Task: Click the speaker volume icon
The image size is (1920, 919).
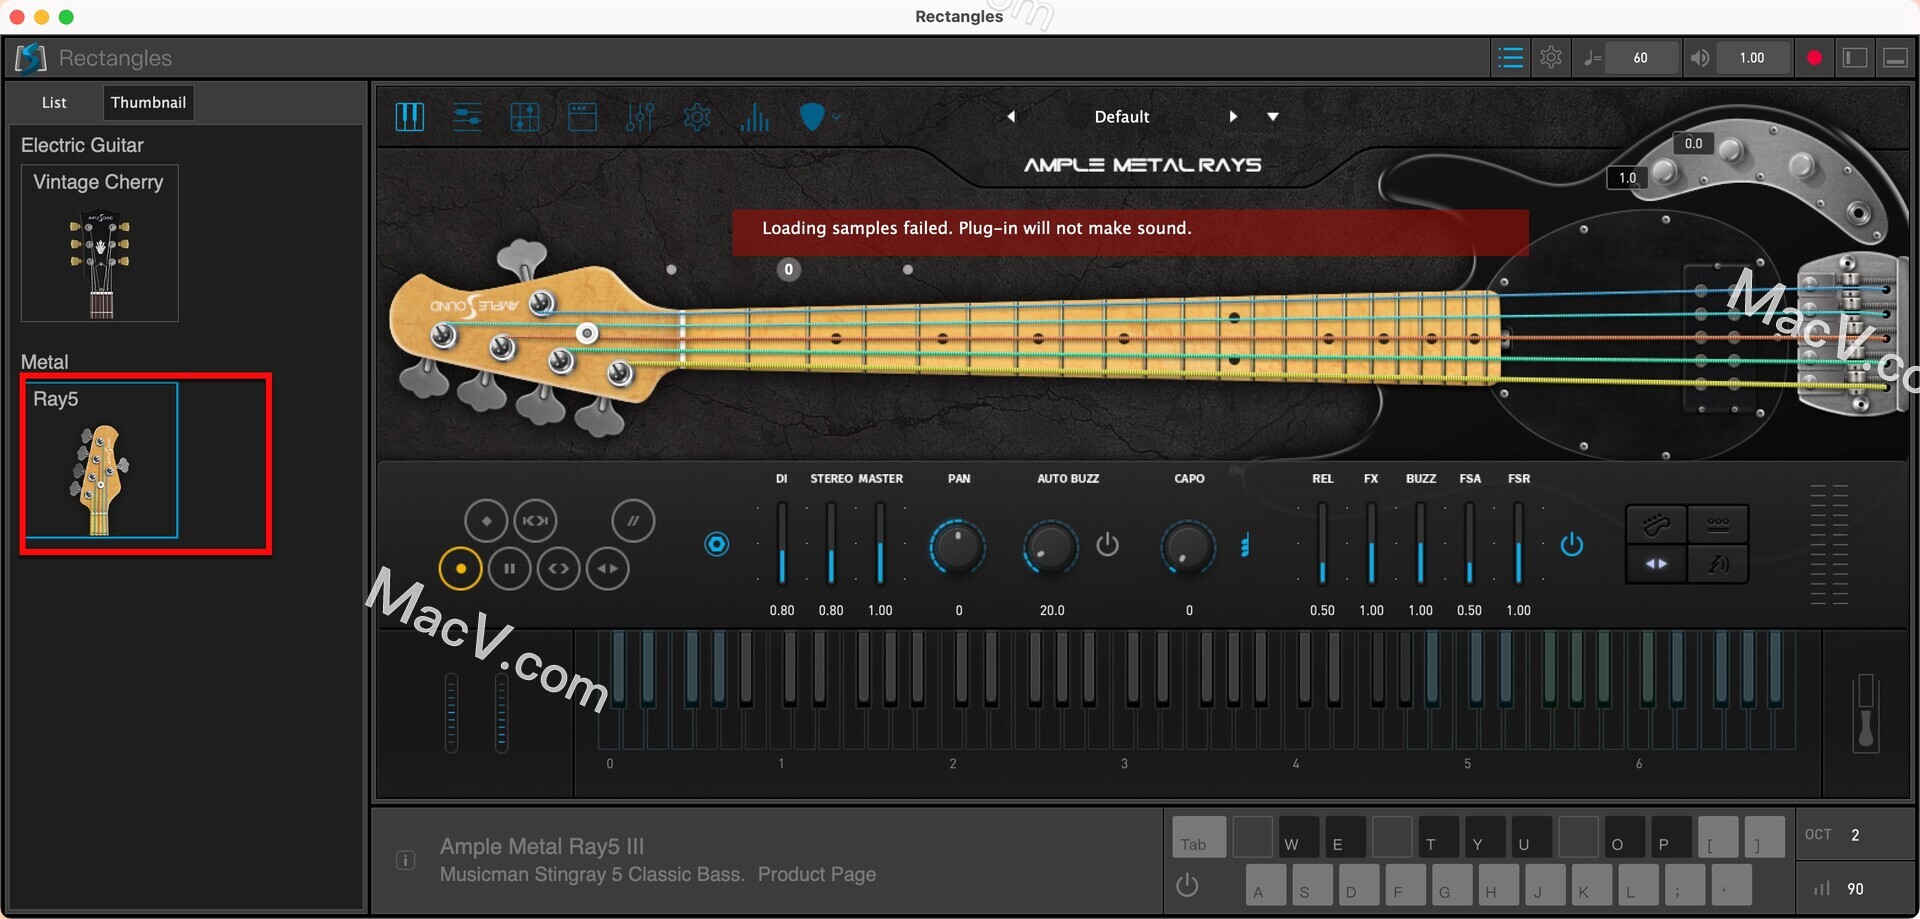Action: 1699,58
